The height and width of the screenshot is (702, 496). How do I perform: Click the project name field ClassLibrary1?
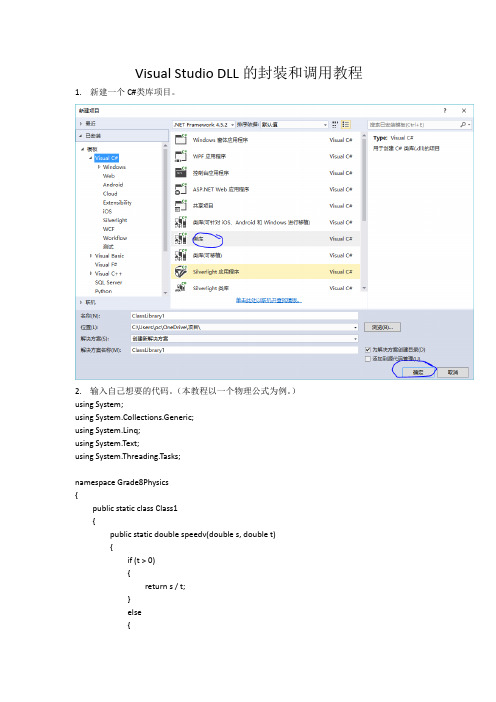point(244,316)
